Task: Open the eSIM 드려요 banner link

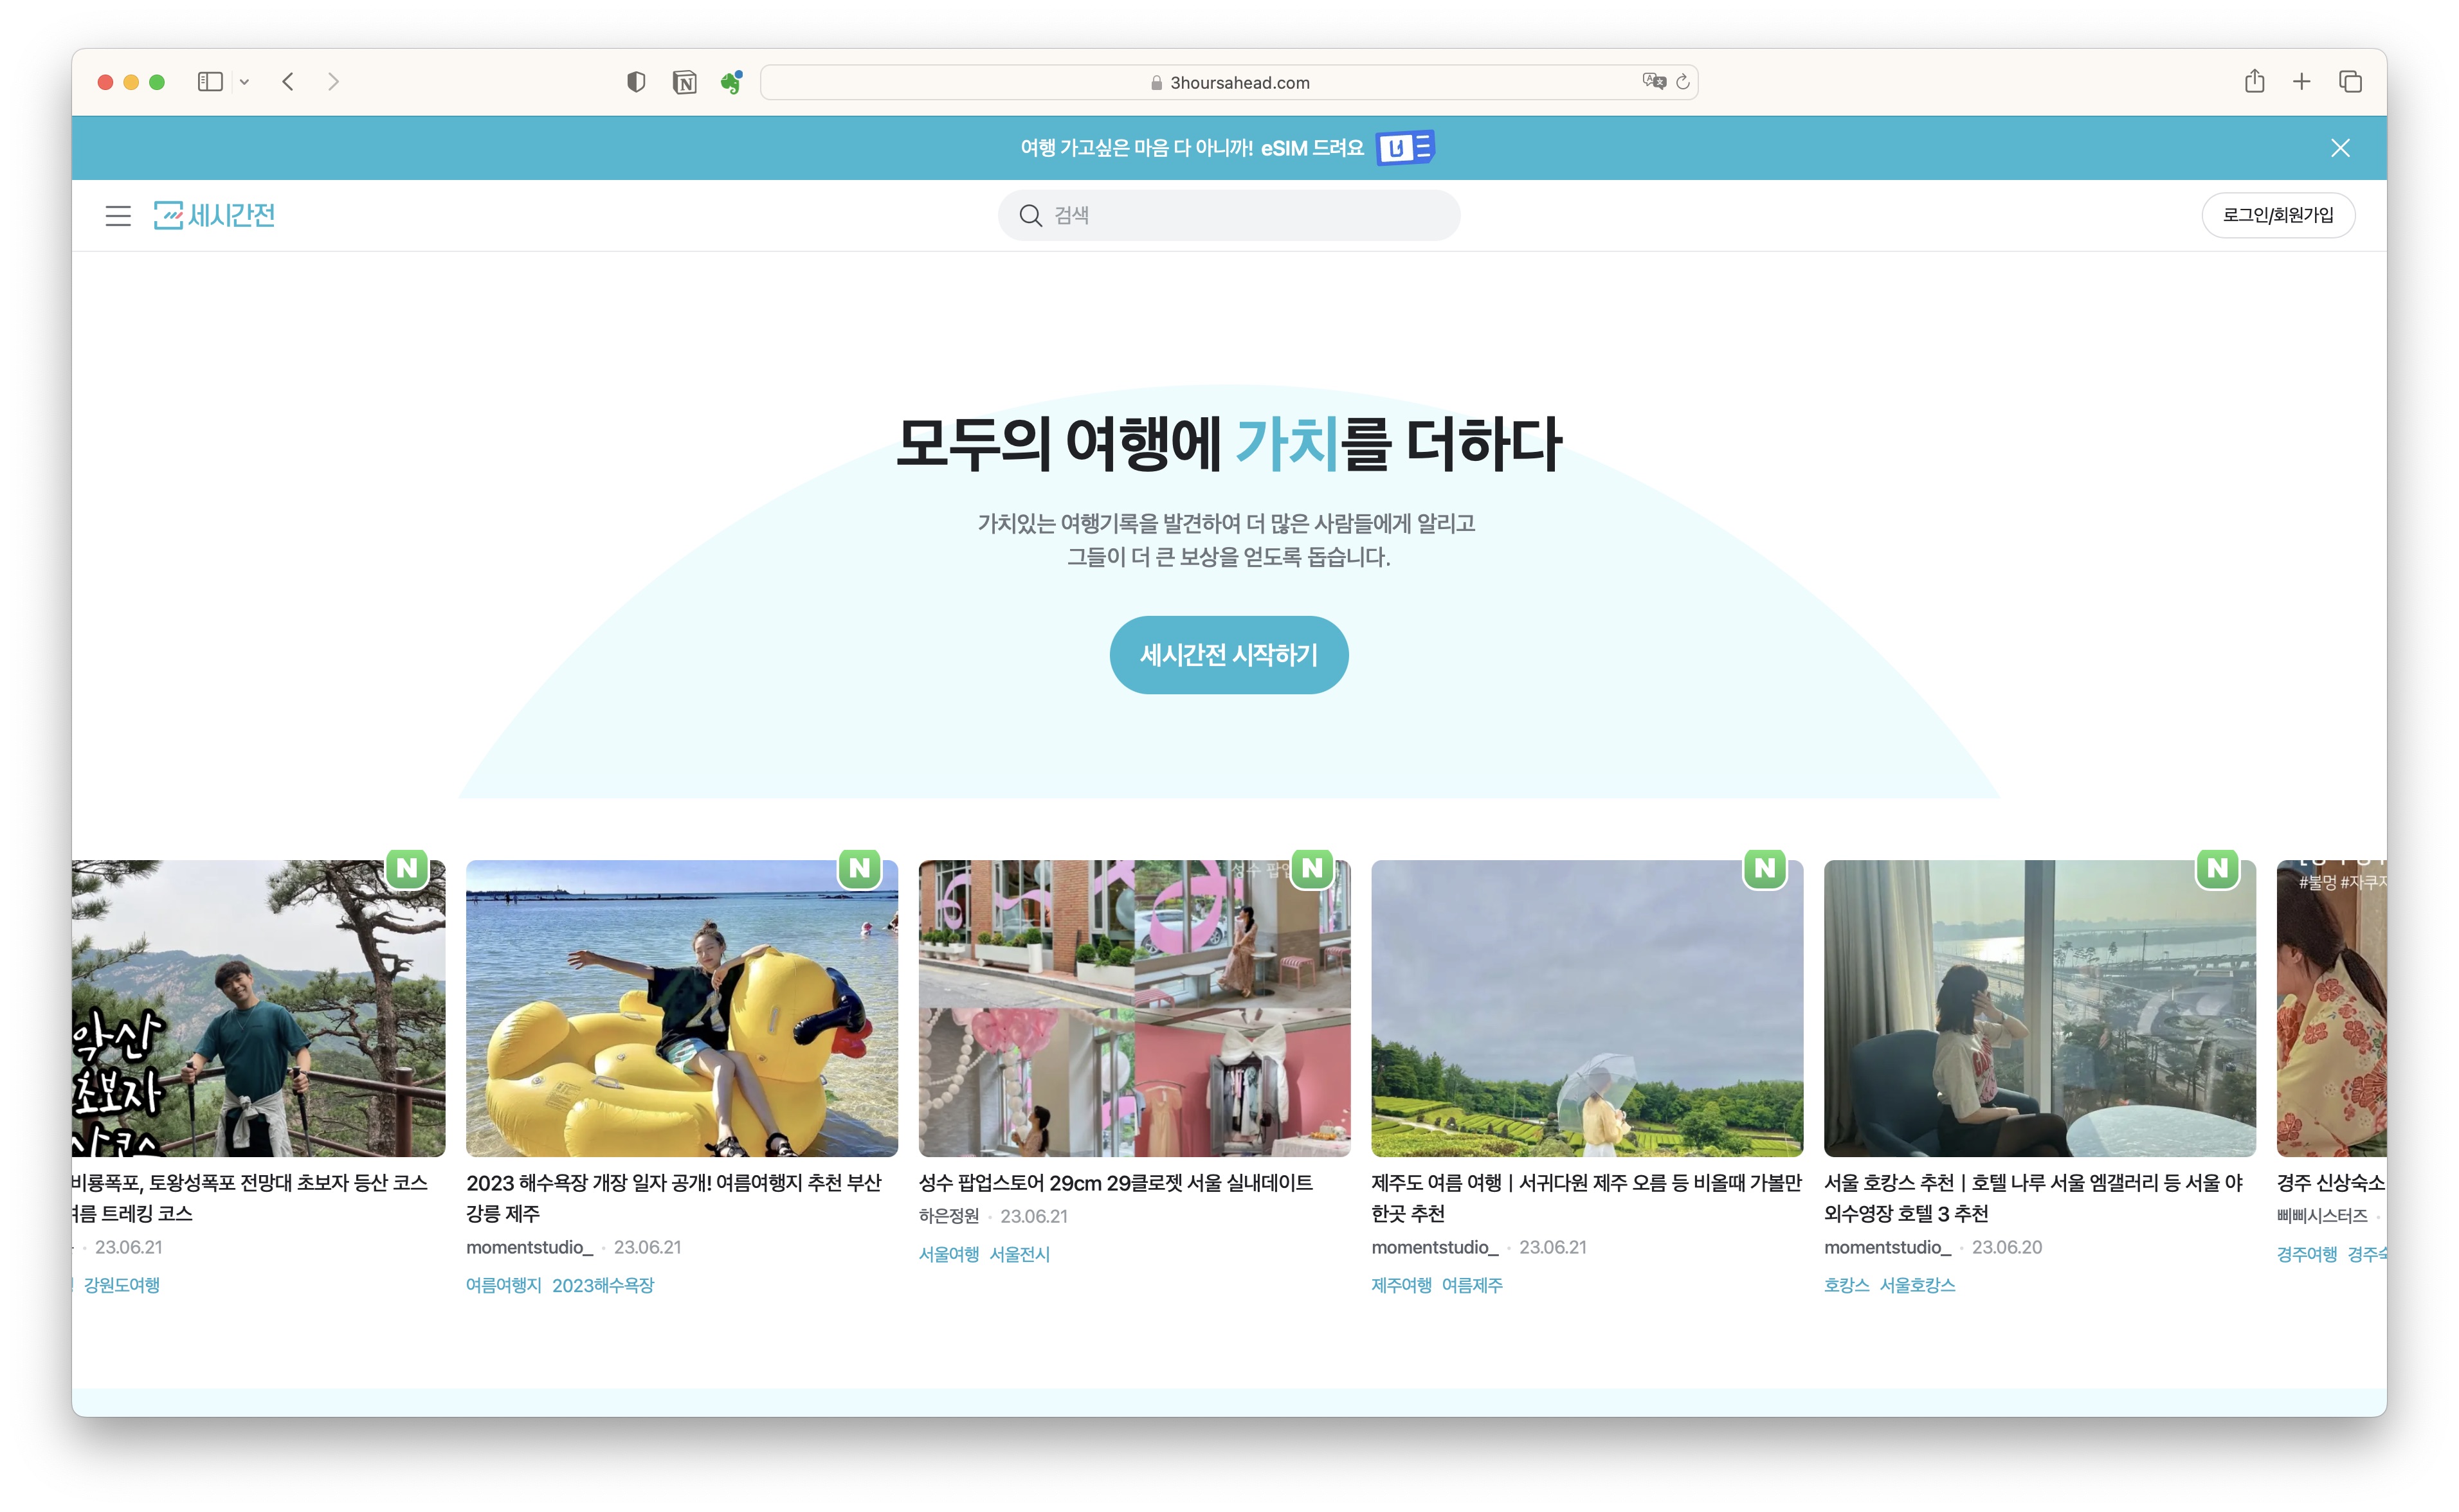Action: pyautogui.click(x=1312, y=148)
